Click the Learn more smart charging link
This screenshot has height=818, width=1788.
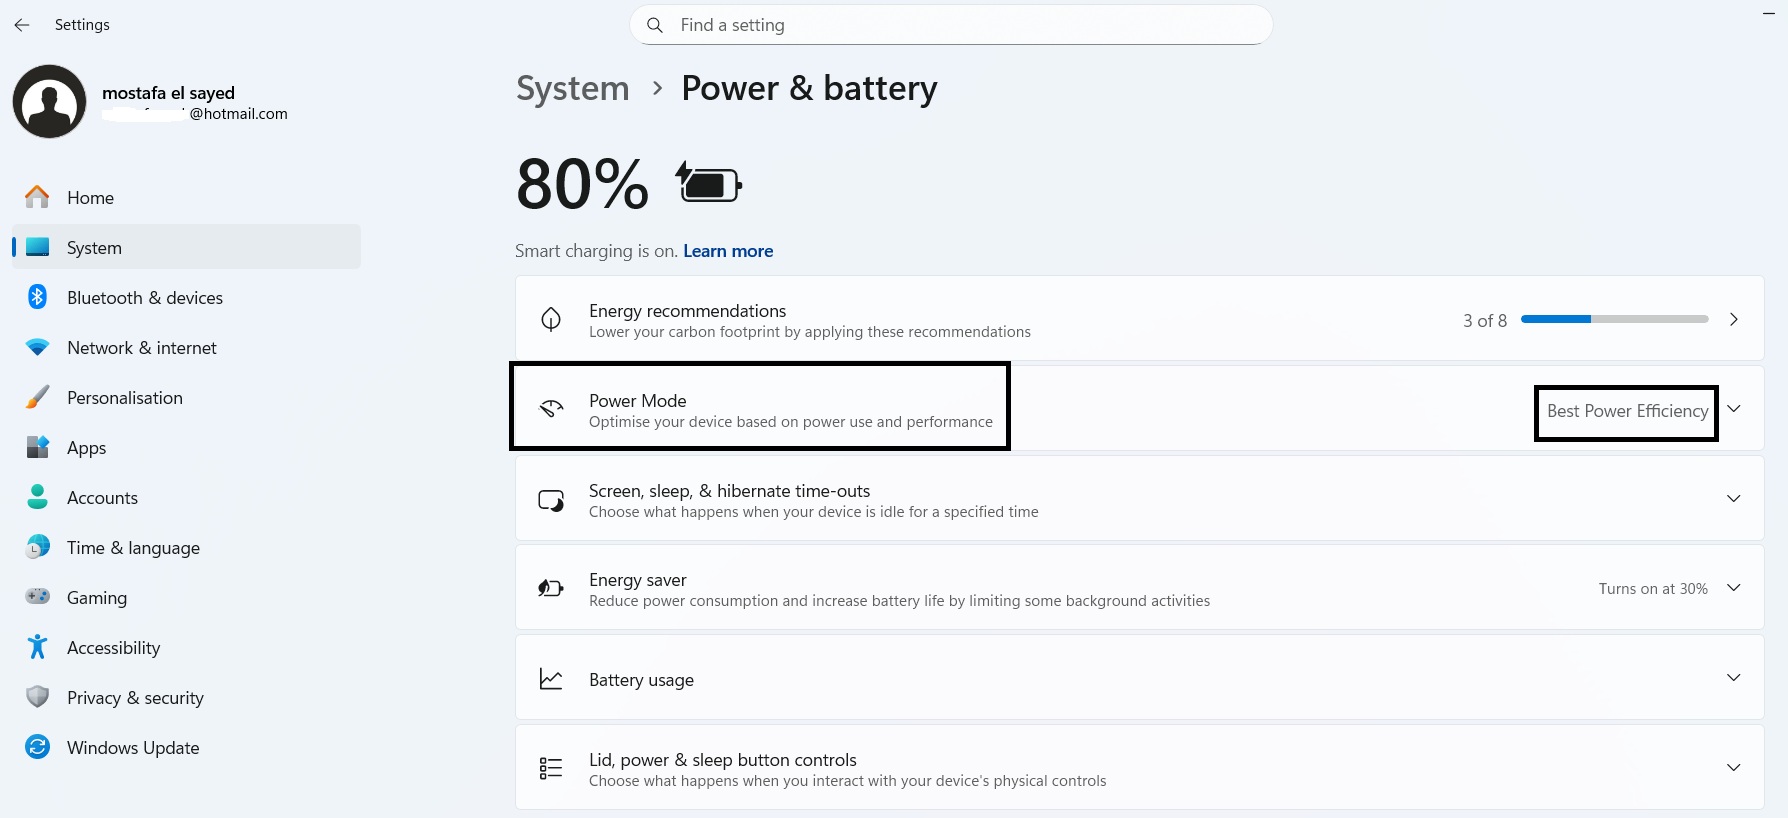tap(728, 251)
